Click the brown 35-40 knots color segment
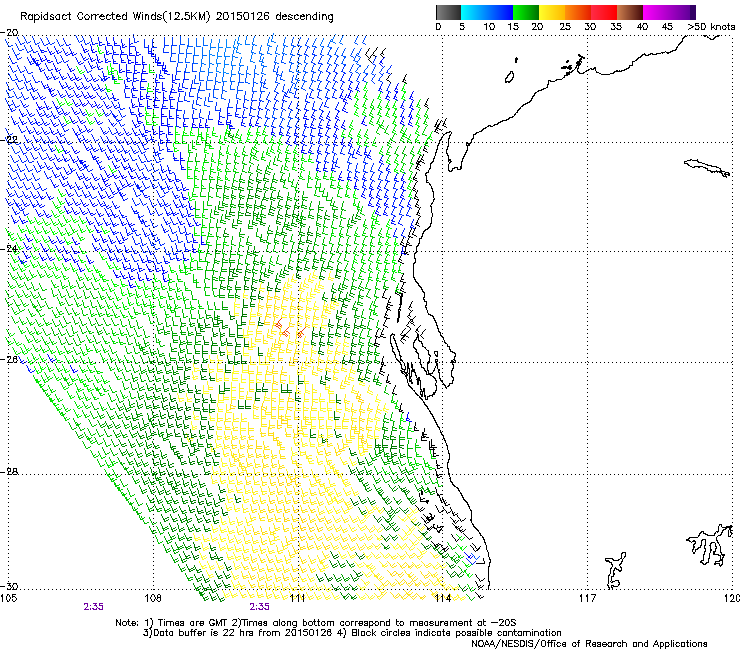Image resolution: width=740 pixels, height=650 pixels. pyautogui.click(x=629, y=13)
